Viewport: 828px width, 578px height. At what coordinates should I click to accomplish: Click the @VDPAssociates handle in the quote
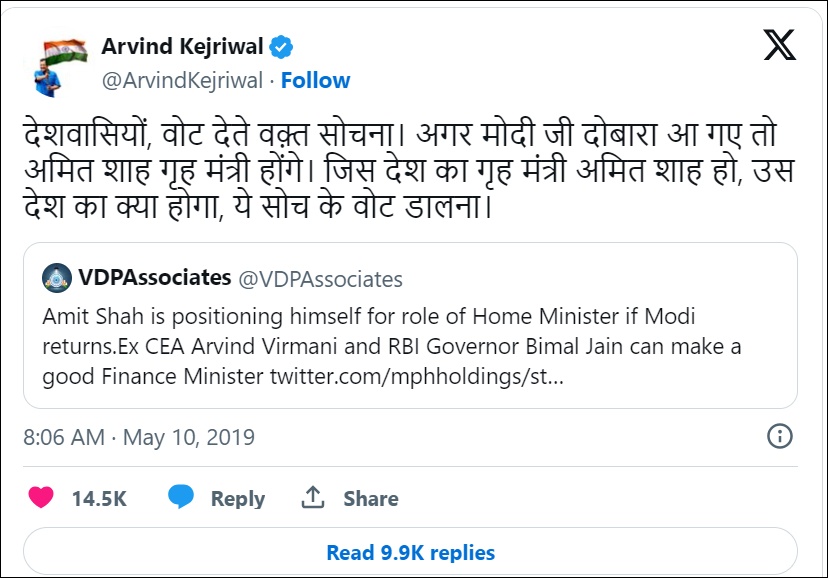point(320,279)
